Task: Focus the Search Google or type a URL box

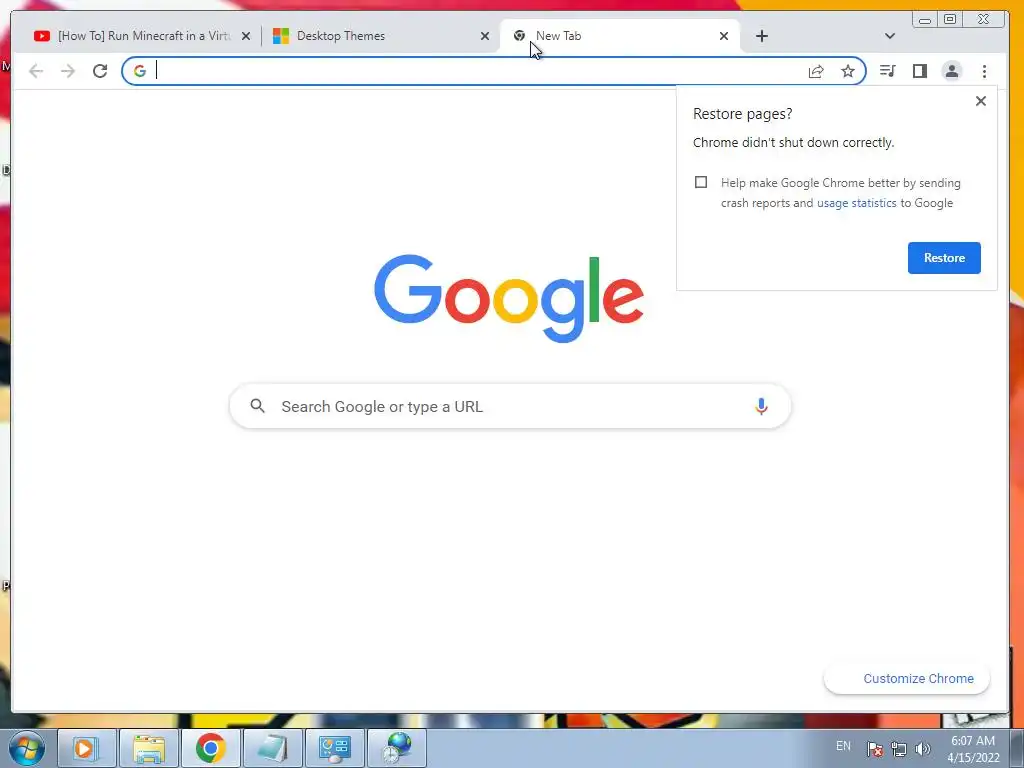Action: tap(510, 406)
